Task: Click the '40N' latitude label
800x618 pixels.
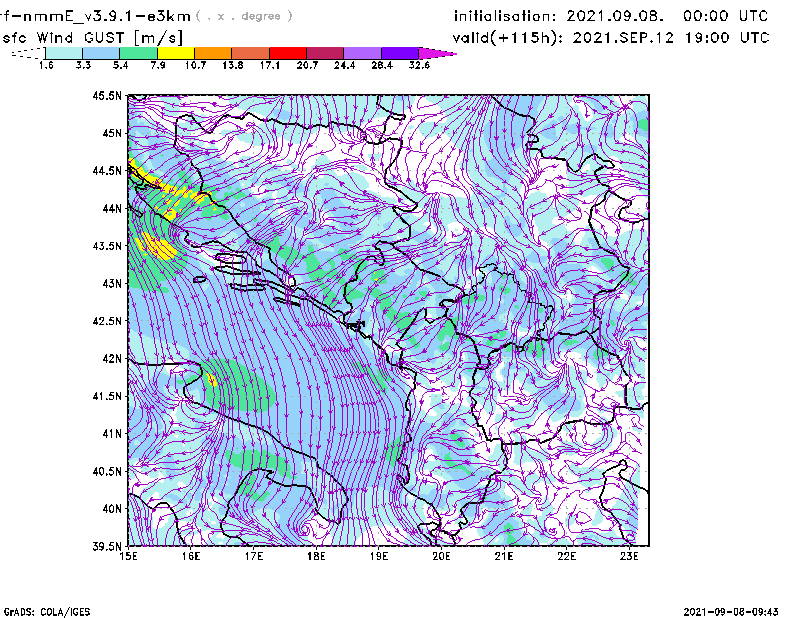Action: pos(112,509)
